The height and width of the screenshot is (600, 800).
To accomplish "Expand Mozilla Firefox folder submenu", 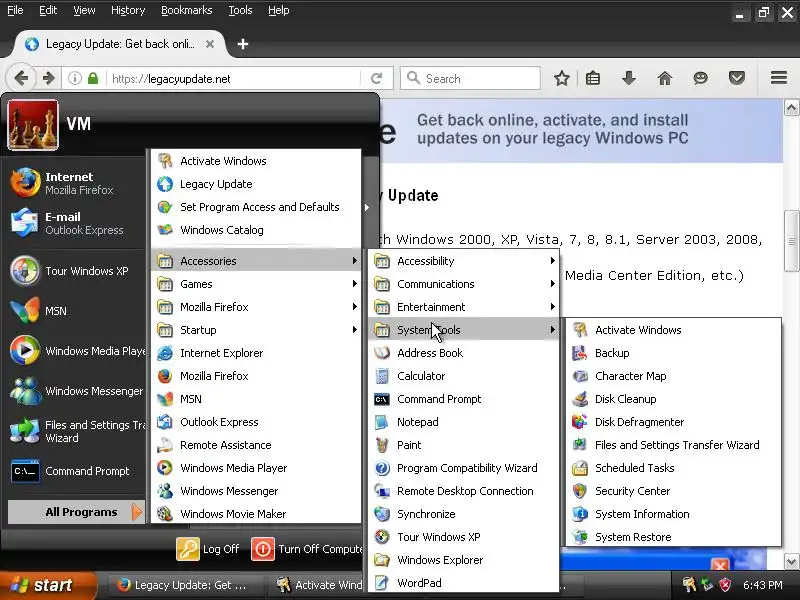I will [256, 307].
